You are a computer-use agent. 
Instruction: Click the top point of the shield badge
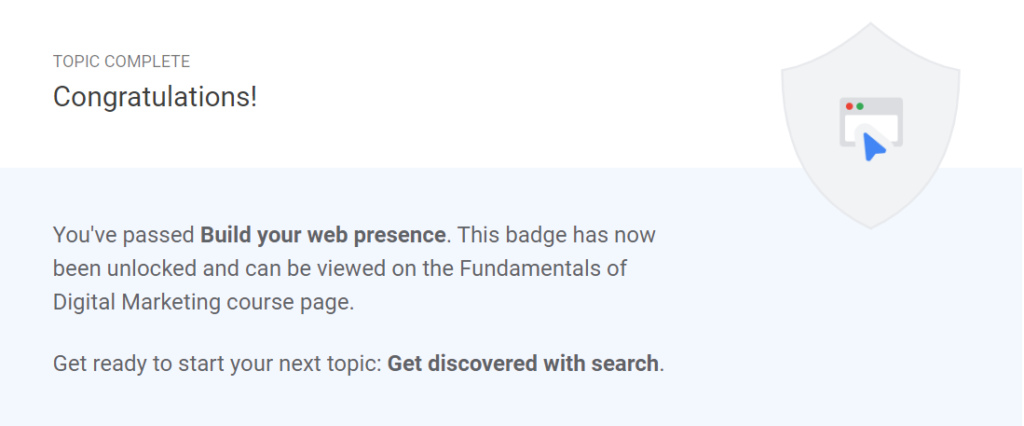click(x=871, y=26)
